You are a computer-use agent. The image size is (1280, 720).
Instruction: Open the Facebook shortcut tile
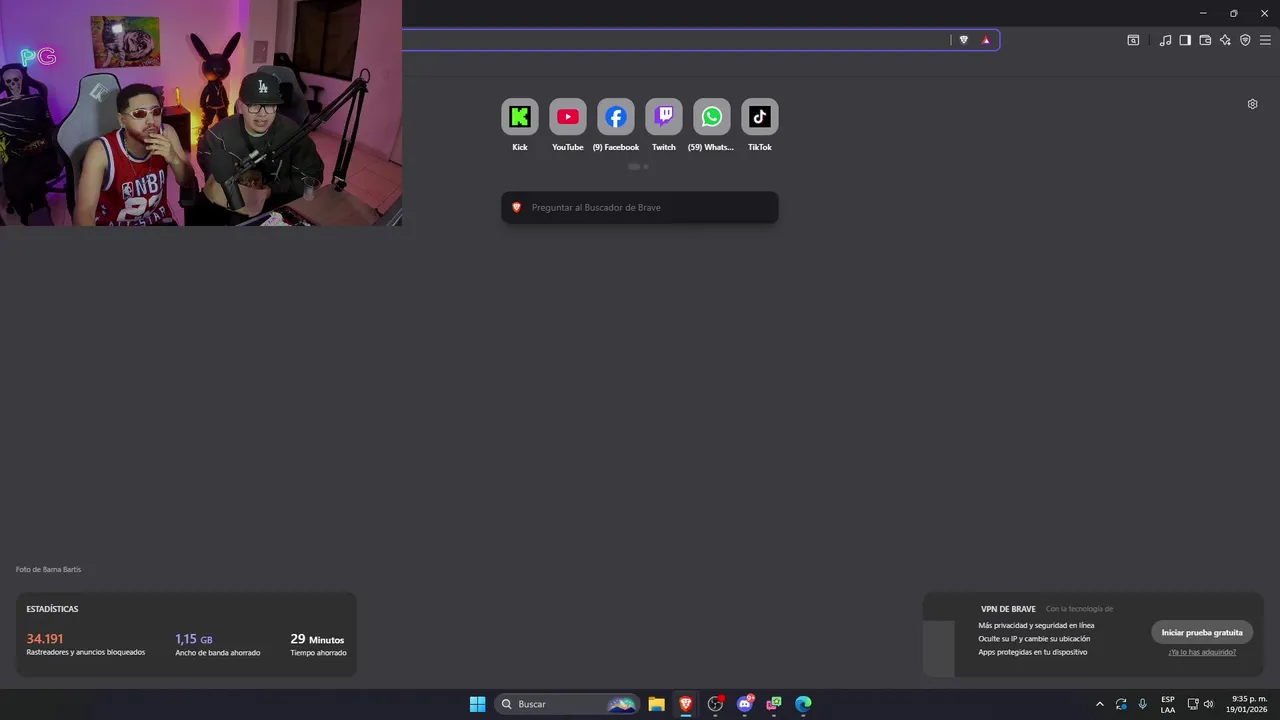(616, 117)
